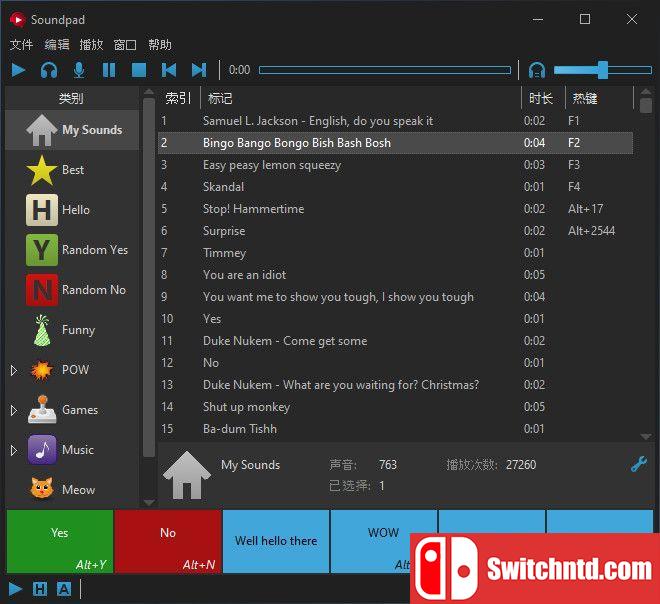Select Easy peasy lemon squeezy row

[x=396, y=165]
